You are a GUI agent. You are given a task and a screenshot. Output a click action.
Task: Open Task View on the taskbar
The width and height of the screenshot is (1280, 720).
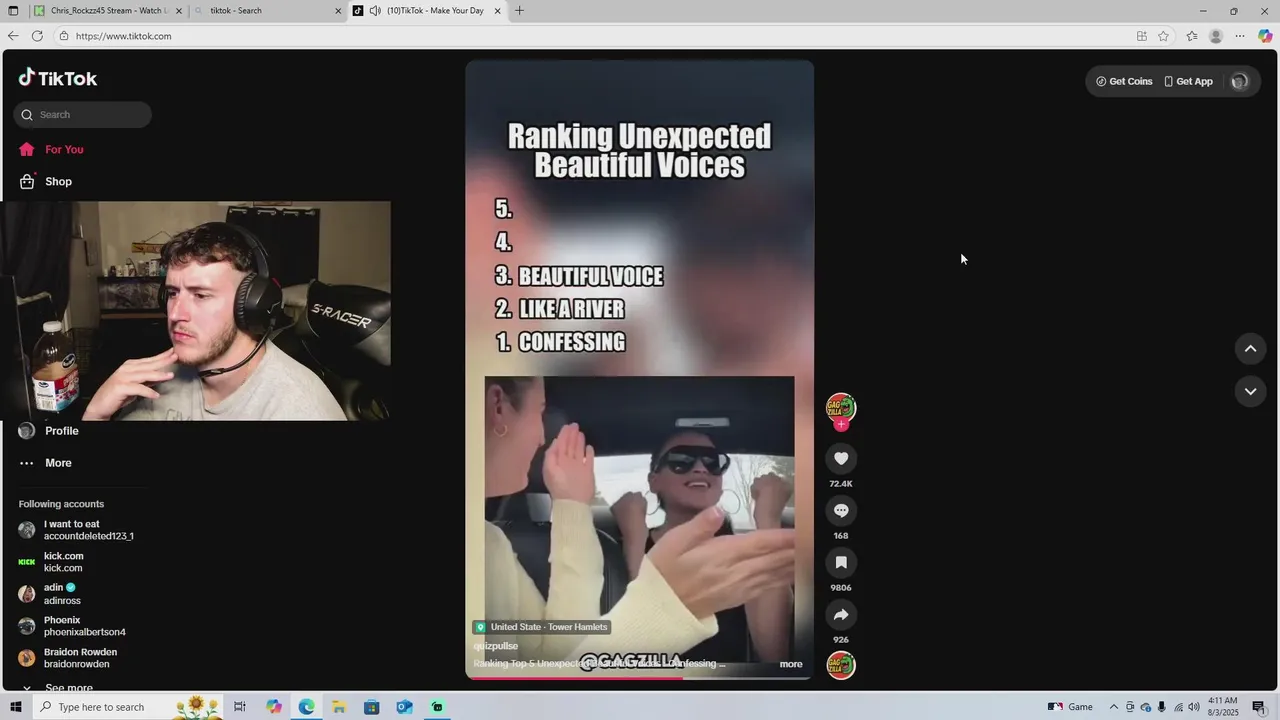[x=240, y=707]
